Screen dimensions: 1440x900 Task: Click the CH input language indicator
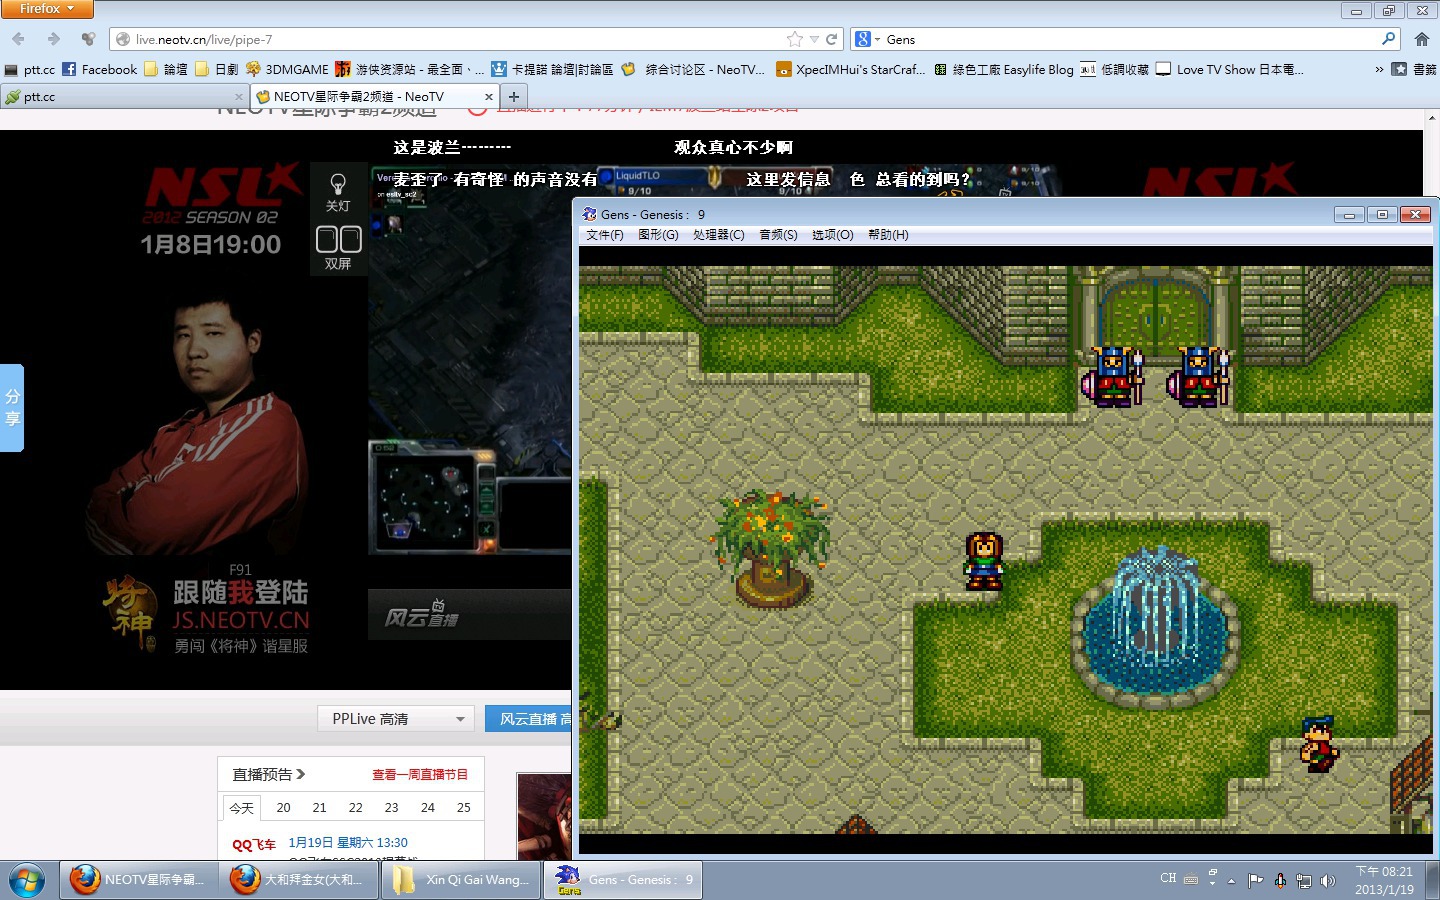[1168, 879]
